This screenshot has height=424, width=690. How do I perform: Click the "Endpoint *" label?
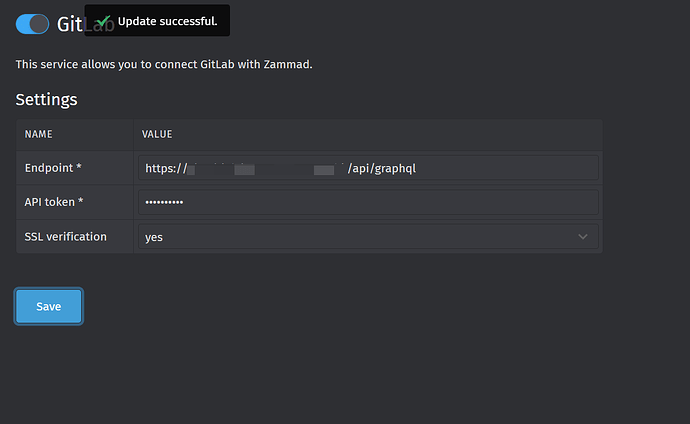point(54,168)
